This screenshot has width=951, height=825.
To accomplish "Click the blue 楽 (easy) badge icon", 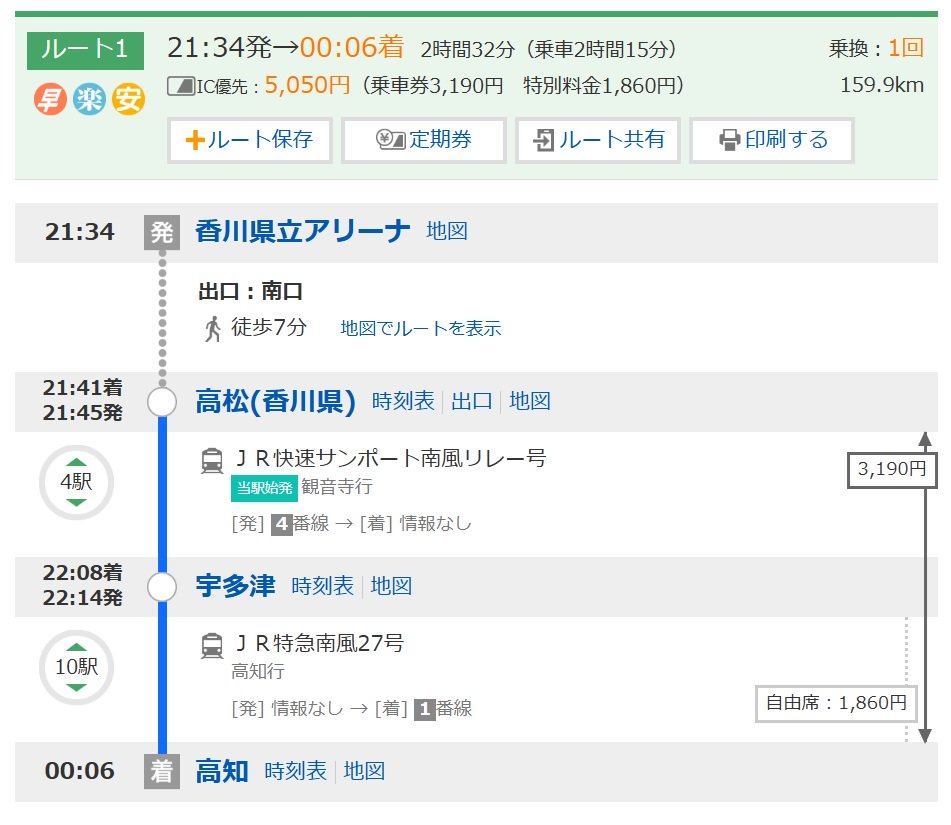I will tap(89, 99).
